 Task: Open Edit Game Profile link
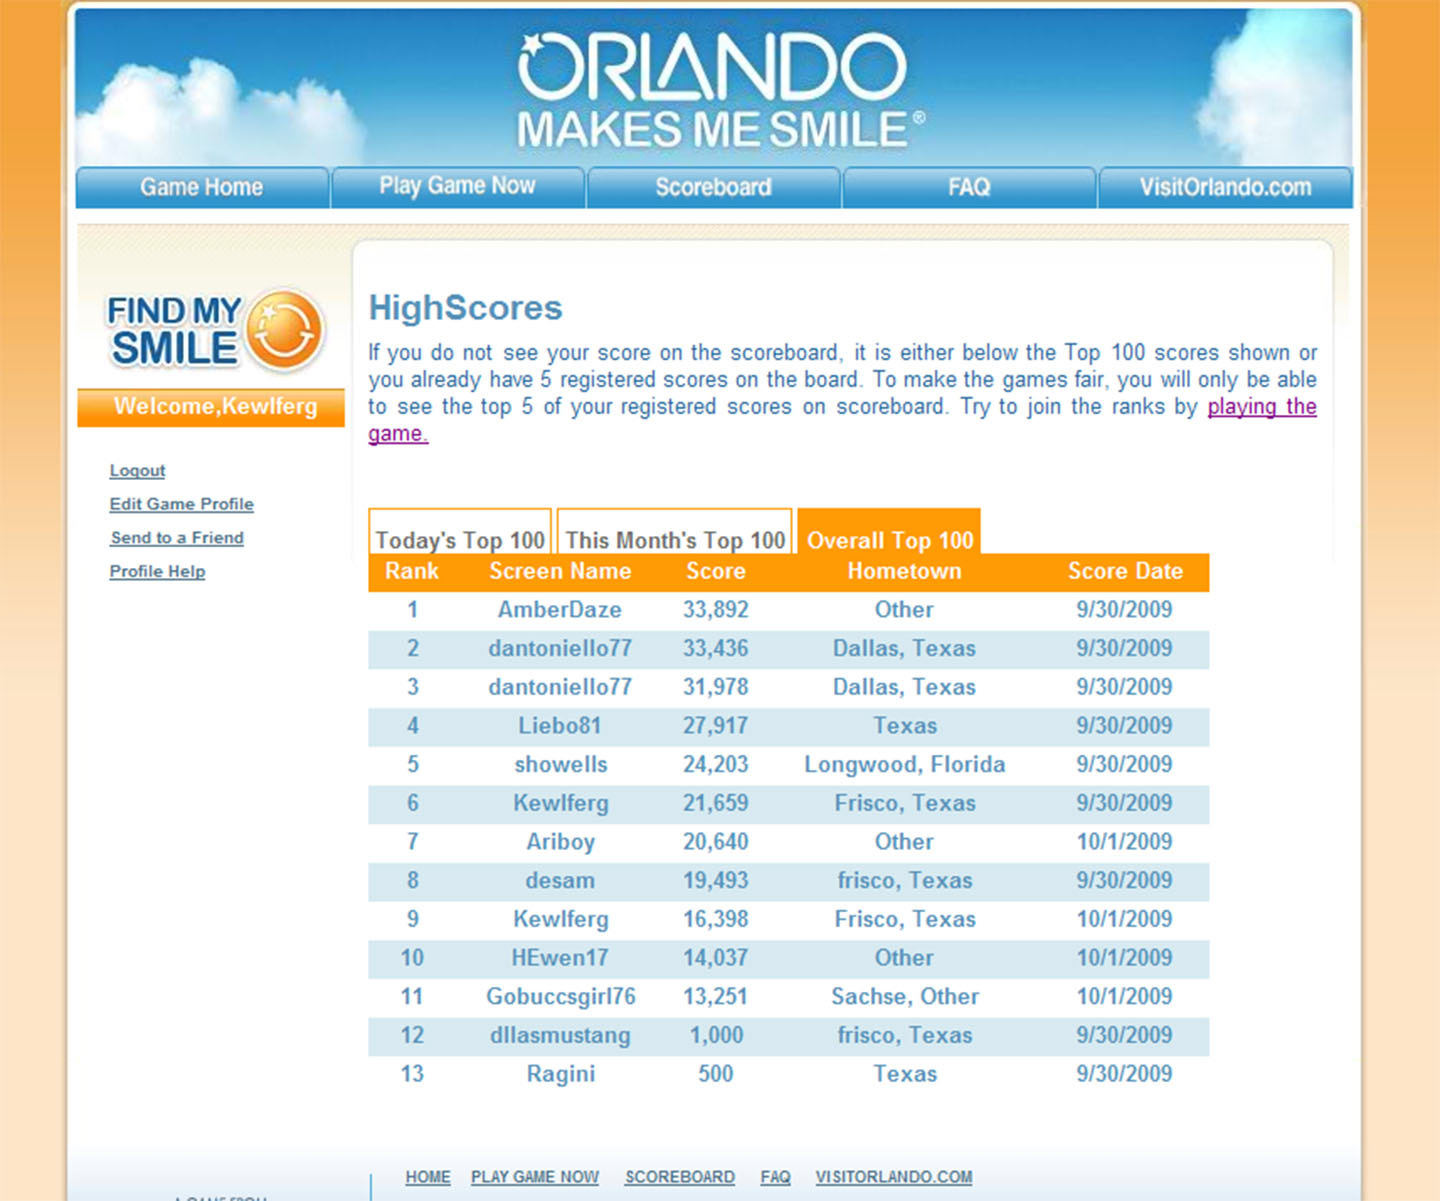coord(182,504)
